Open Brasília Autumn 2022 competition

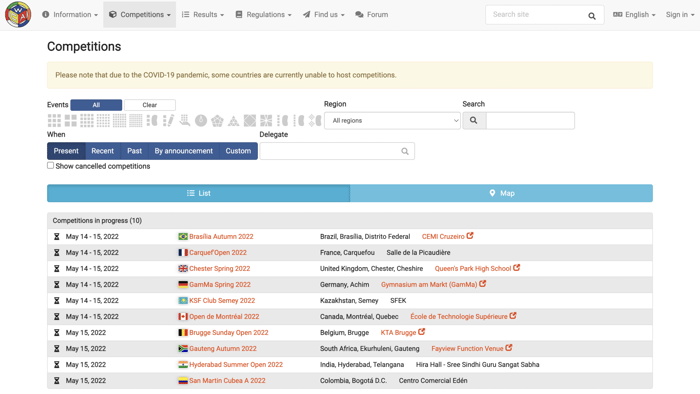221,236
